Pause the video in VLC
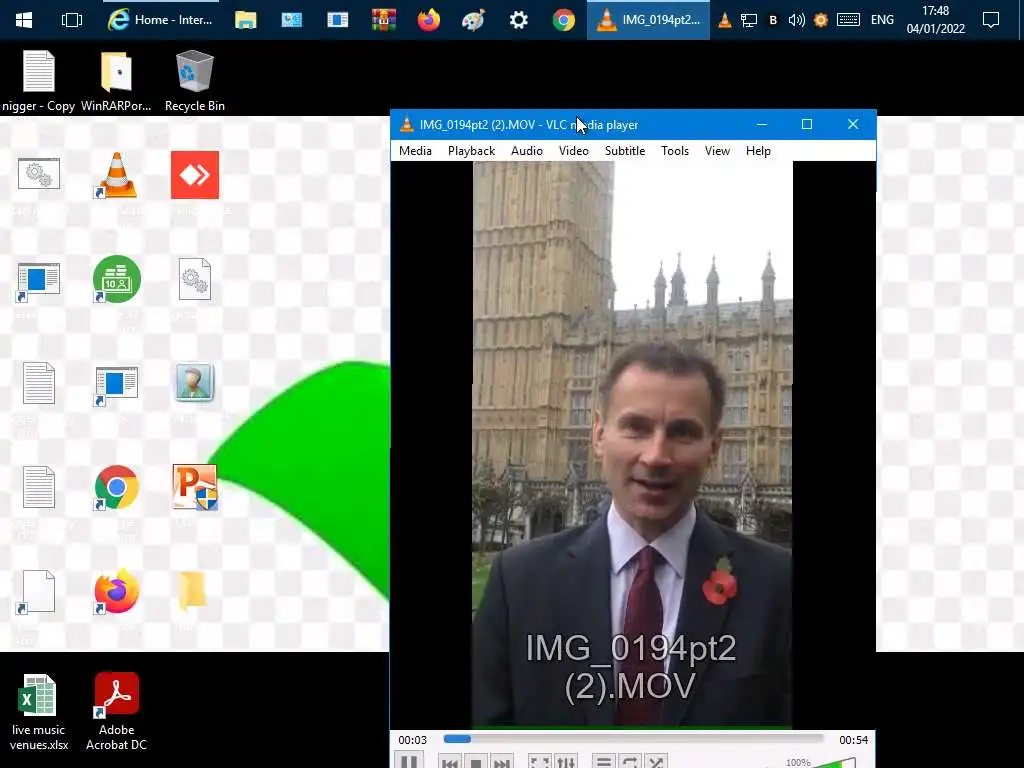1024x768 pixels. [x=409, y=762]
